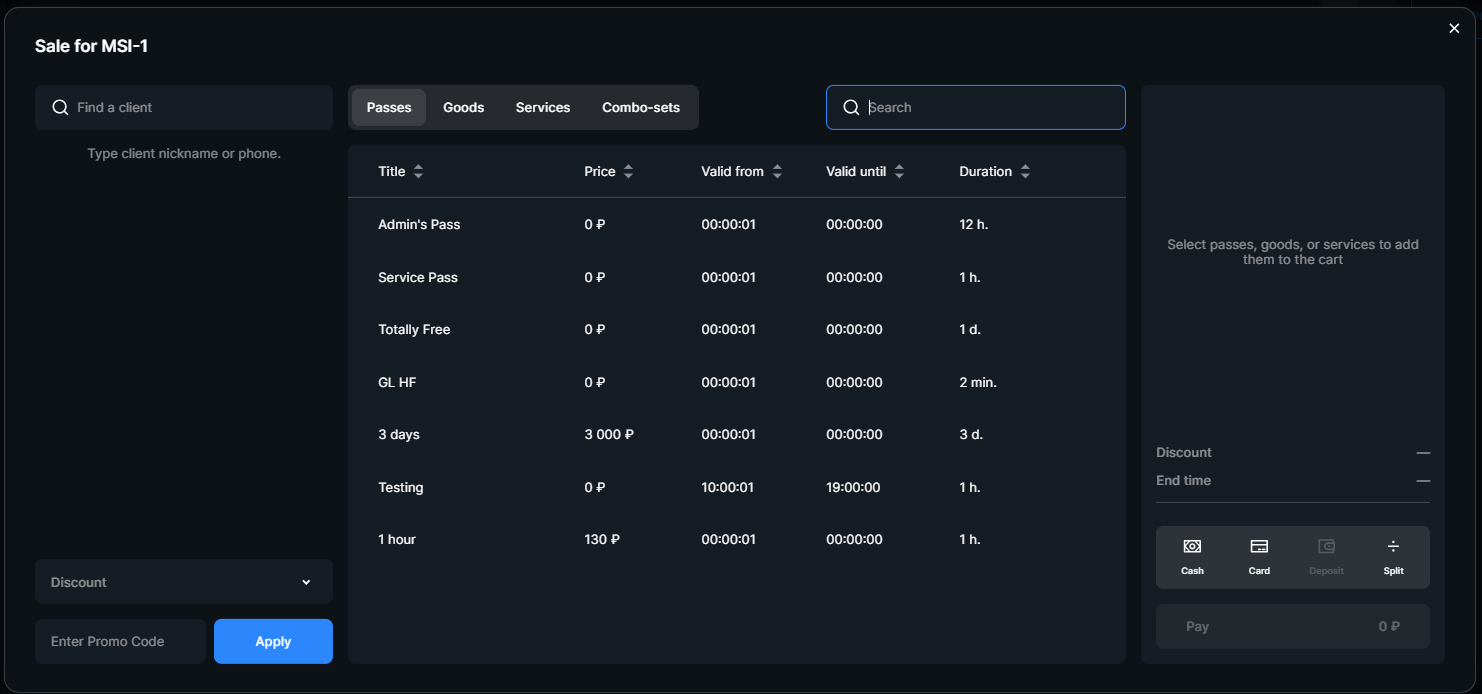This screenshot has width=1482, height=694.
Task: Focus the Search field
Action: [x=975, y=107]
